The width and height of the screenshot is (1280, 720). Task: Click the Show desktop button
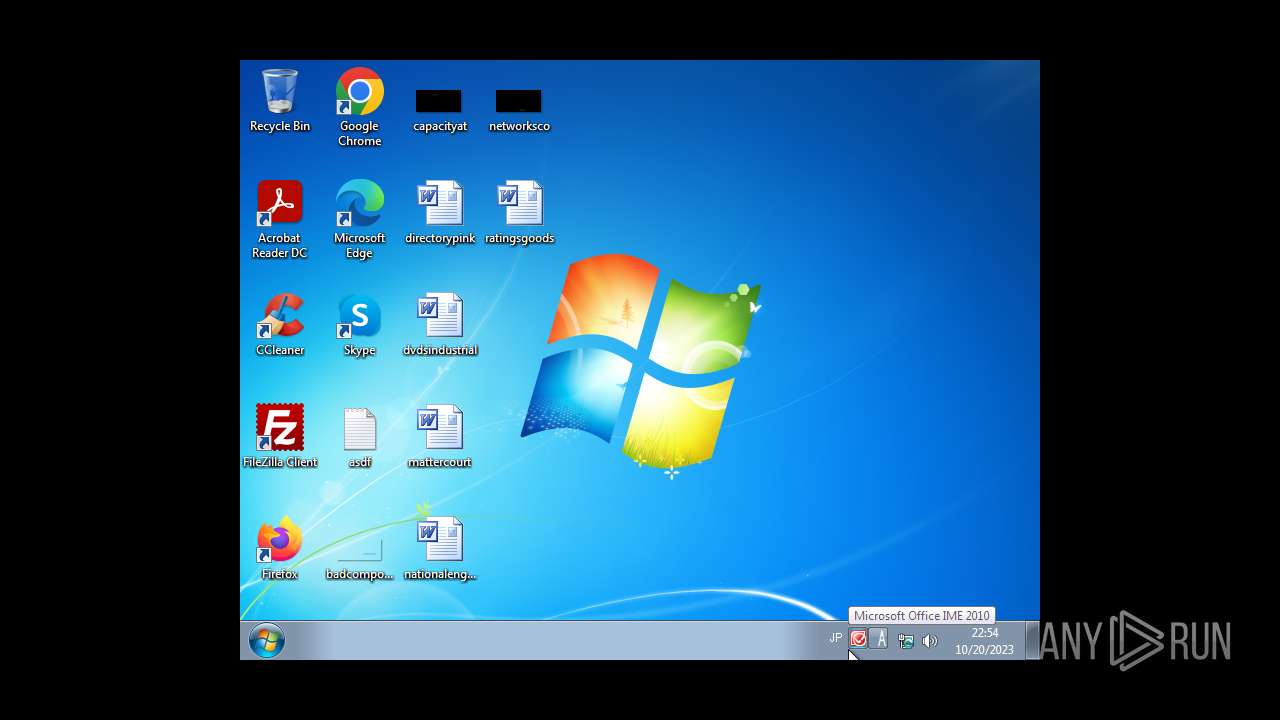[1033, 640]
